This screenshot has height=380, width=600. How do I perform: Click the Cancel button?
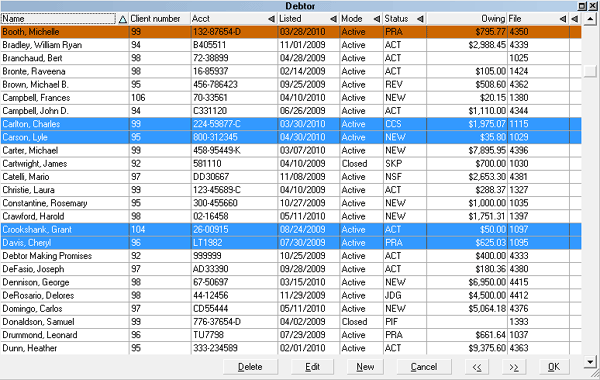(424, 367)
